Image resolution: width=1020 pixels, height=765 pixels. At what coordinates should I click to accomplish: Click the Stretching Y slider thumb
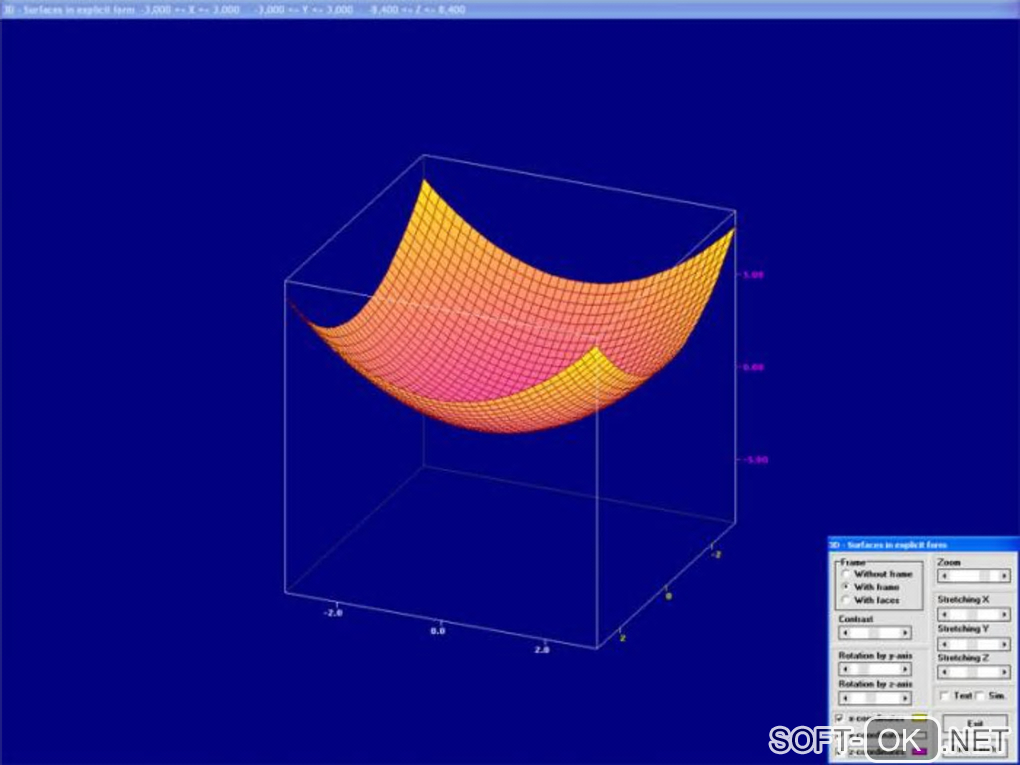click(x=974, y=644)
